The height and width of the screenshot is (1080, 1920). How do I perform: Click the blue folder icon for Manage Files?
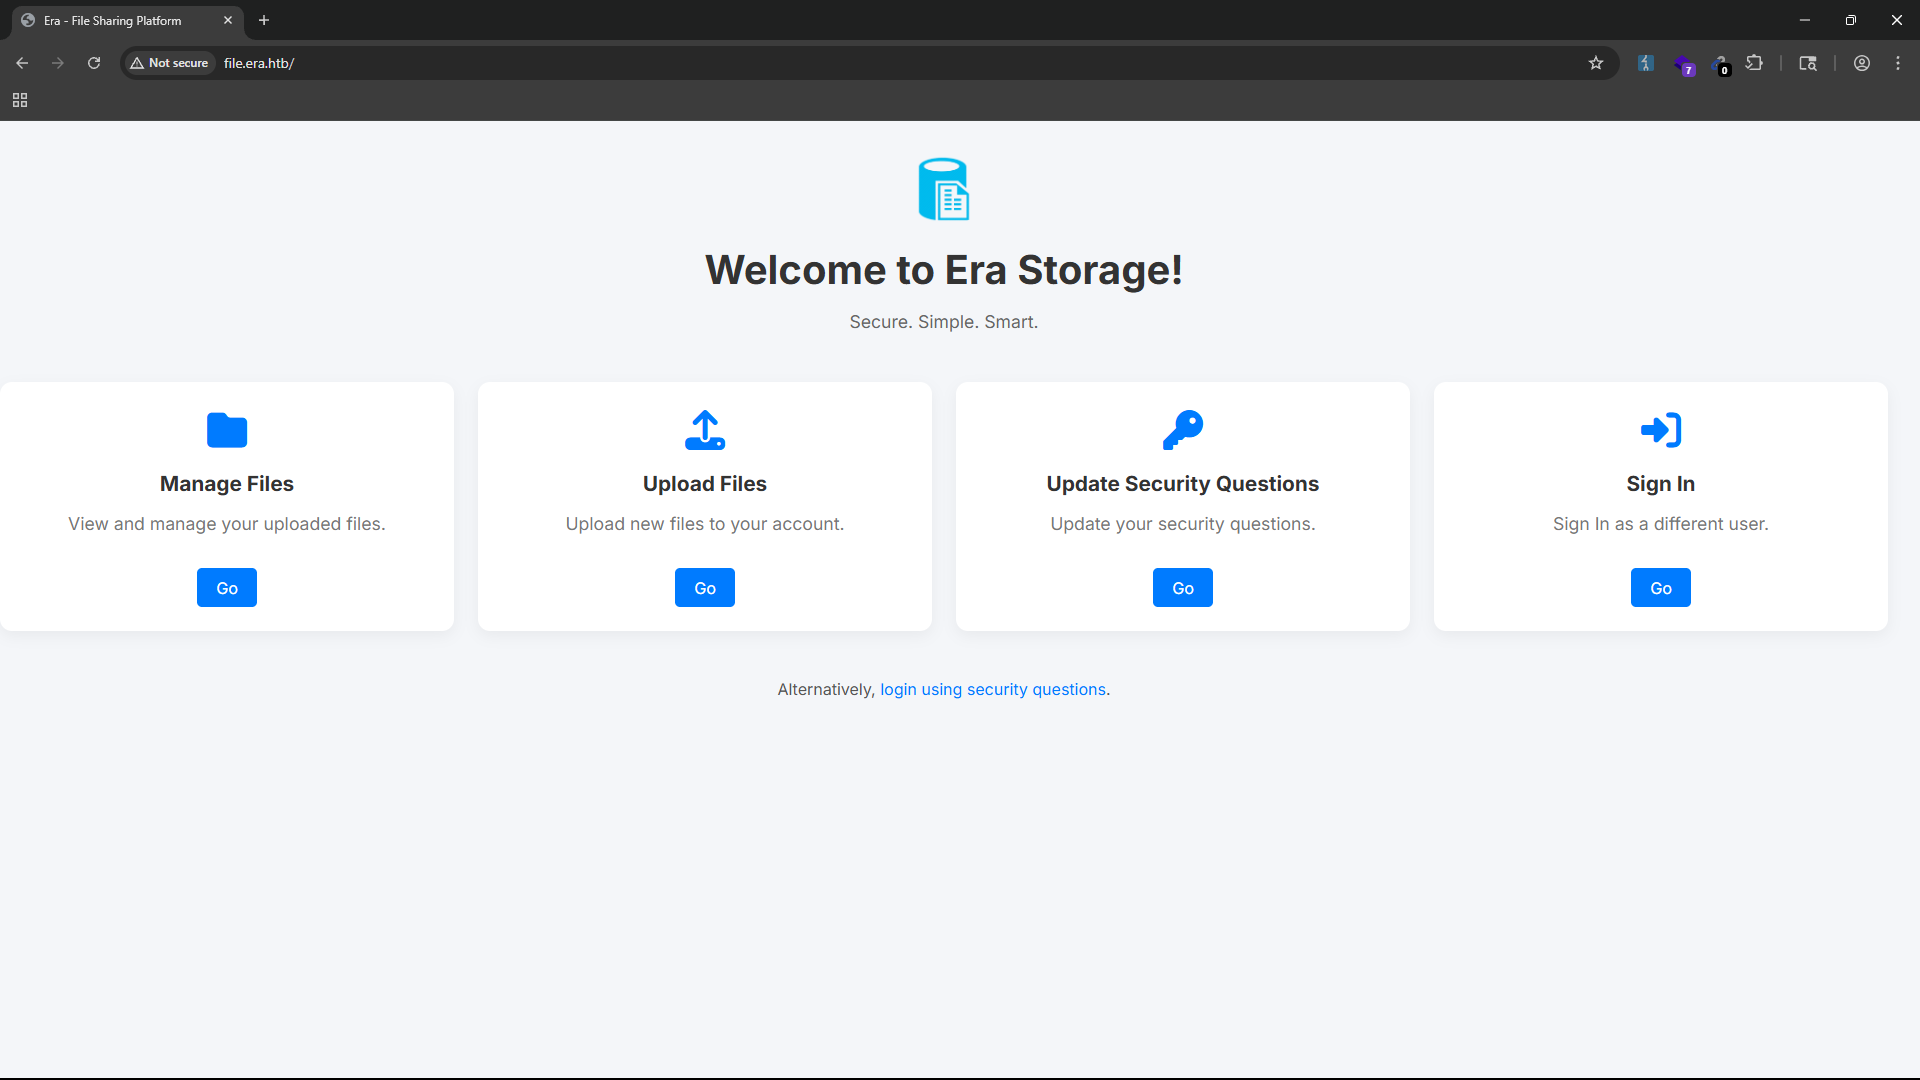(x=227, y=430)
